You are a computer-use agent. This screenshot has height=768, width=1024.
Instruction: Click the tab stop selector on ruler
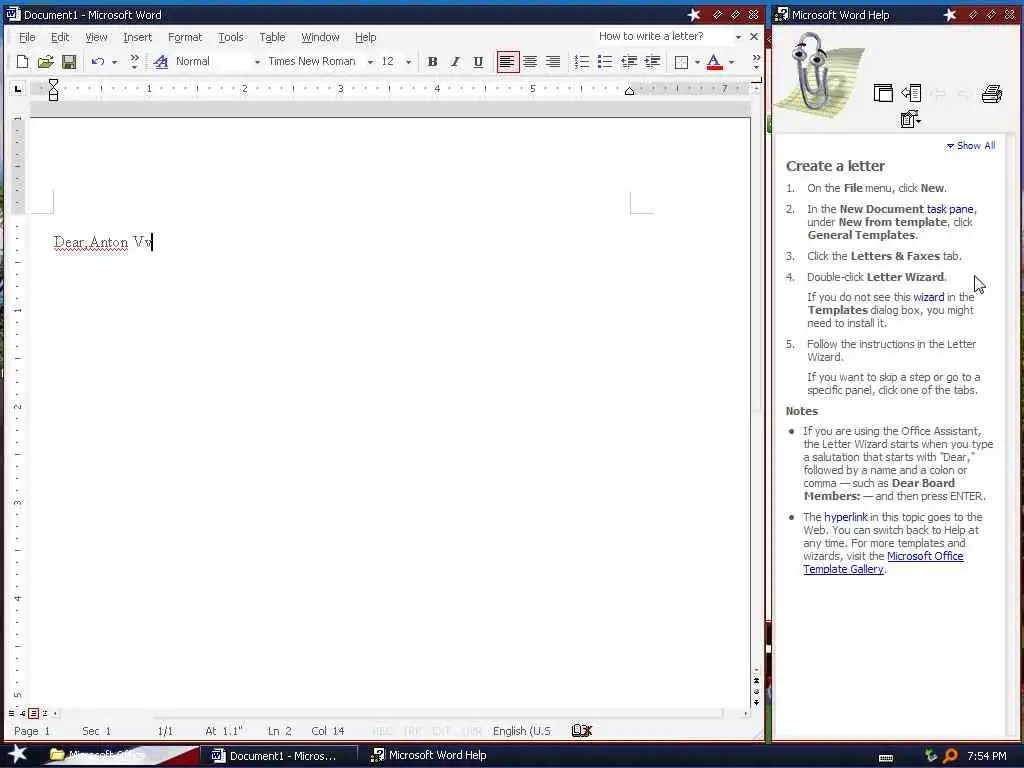point(18,89)
